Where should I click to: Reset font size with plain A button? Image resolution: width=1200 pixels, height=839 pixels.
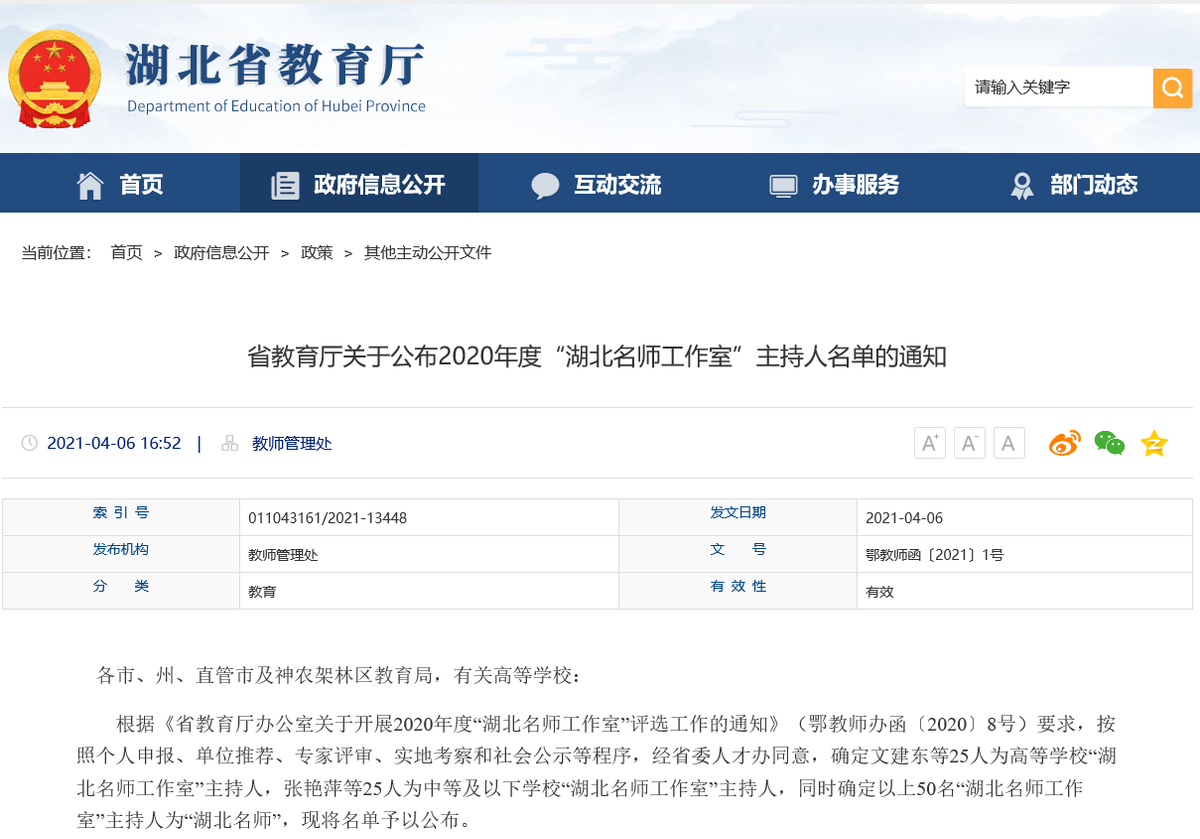1008,443
